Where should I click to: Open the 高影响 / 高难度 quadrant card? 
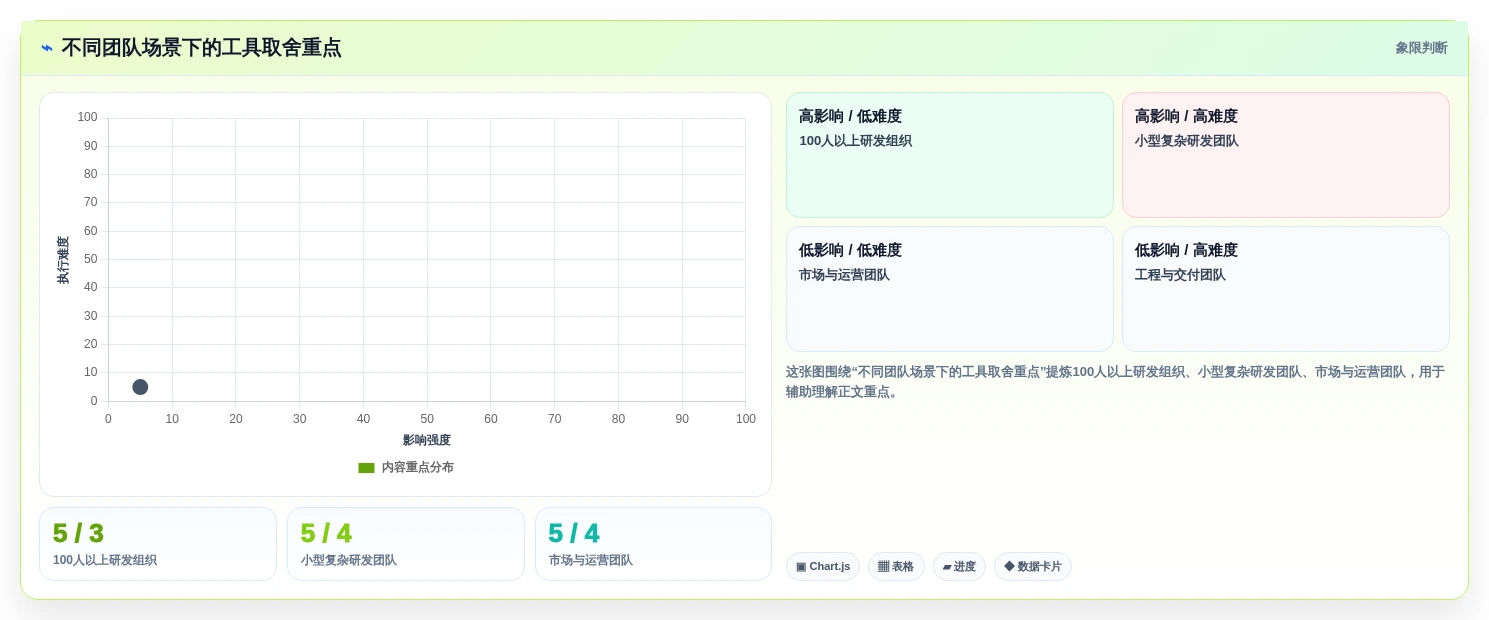[x=1285, y=155]
